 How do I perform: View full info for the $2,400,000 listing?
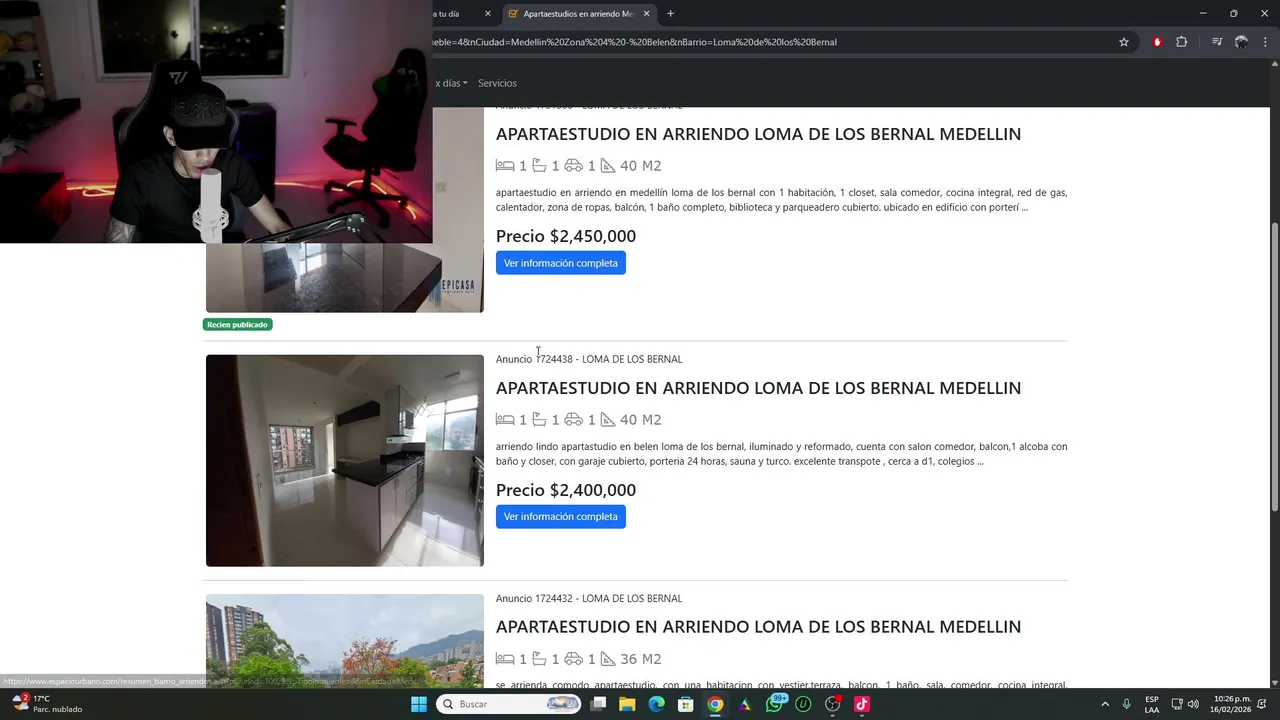[x=561, y=517]
